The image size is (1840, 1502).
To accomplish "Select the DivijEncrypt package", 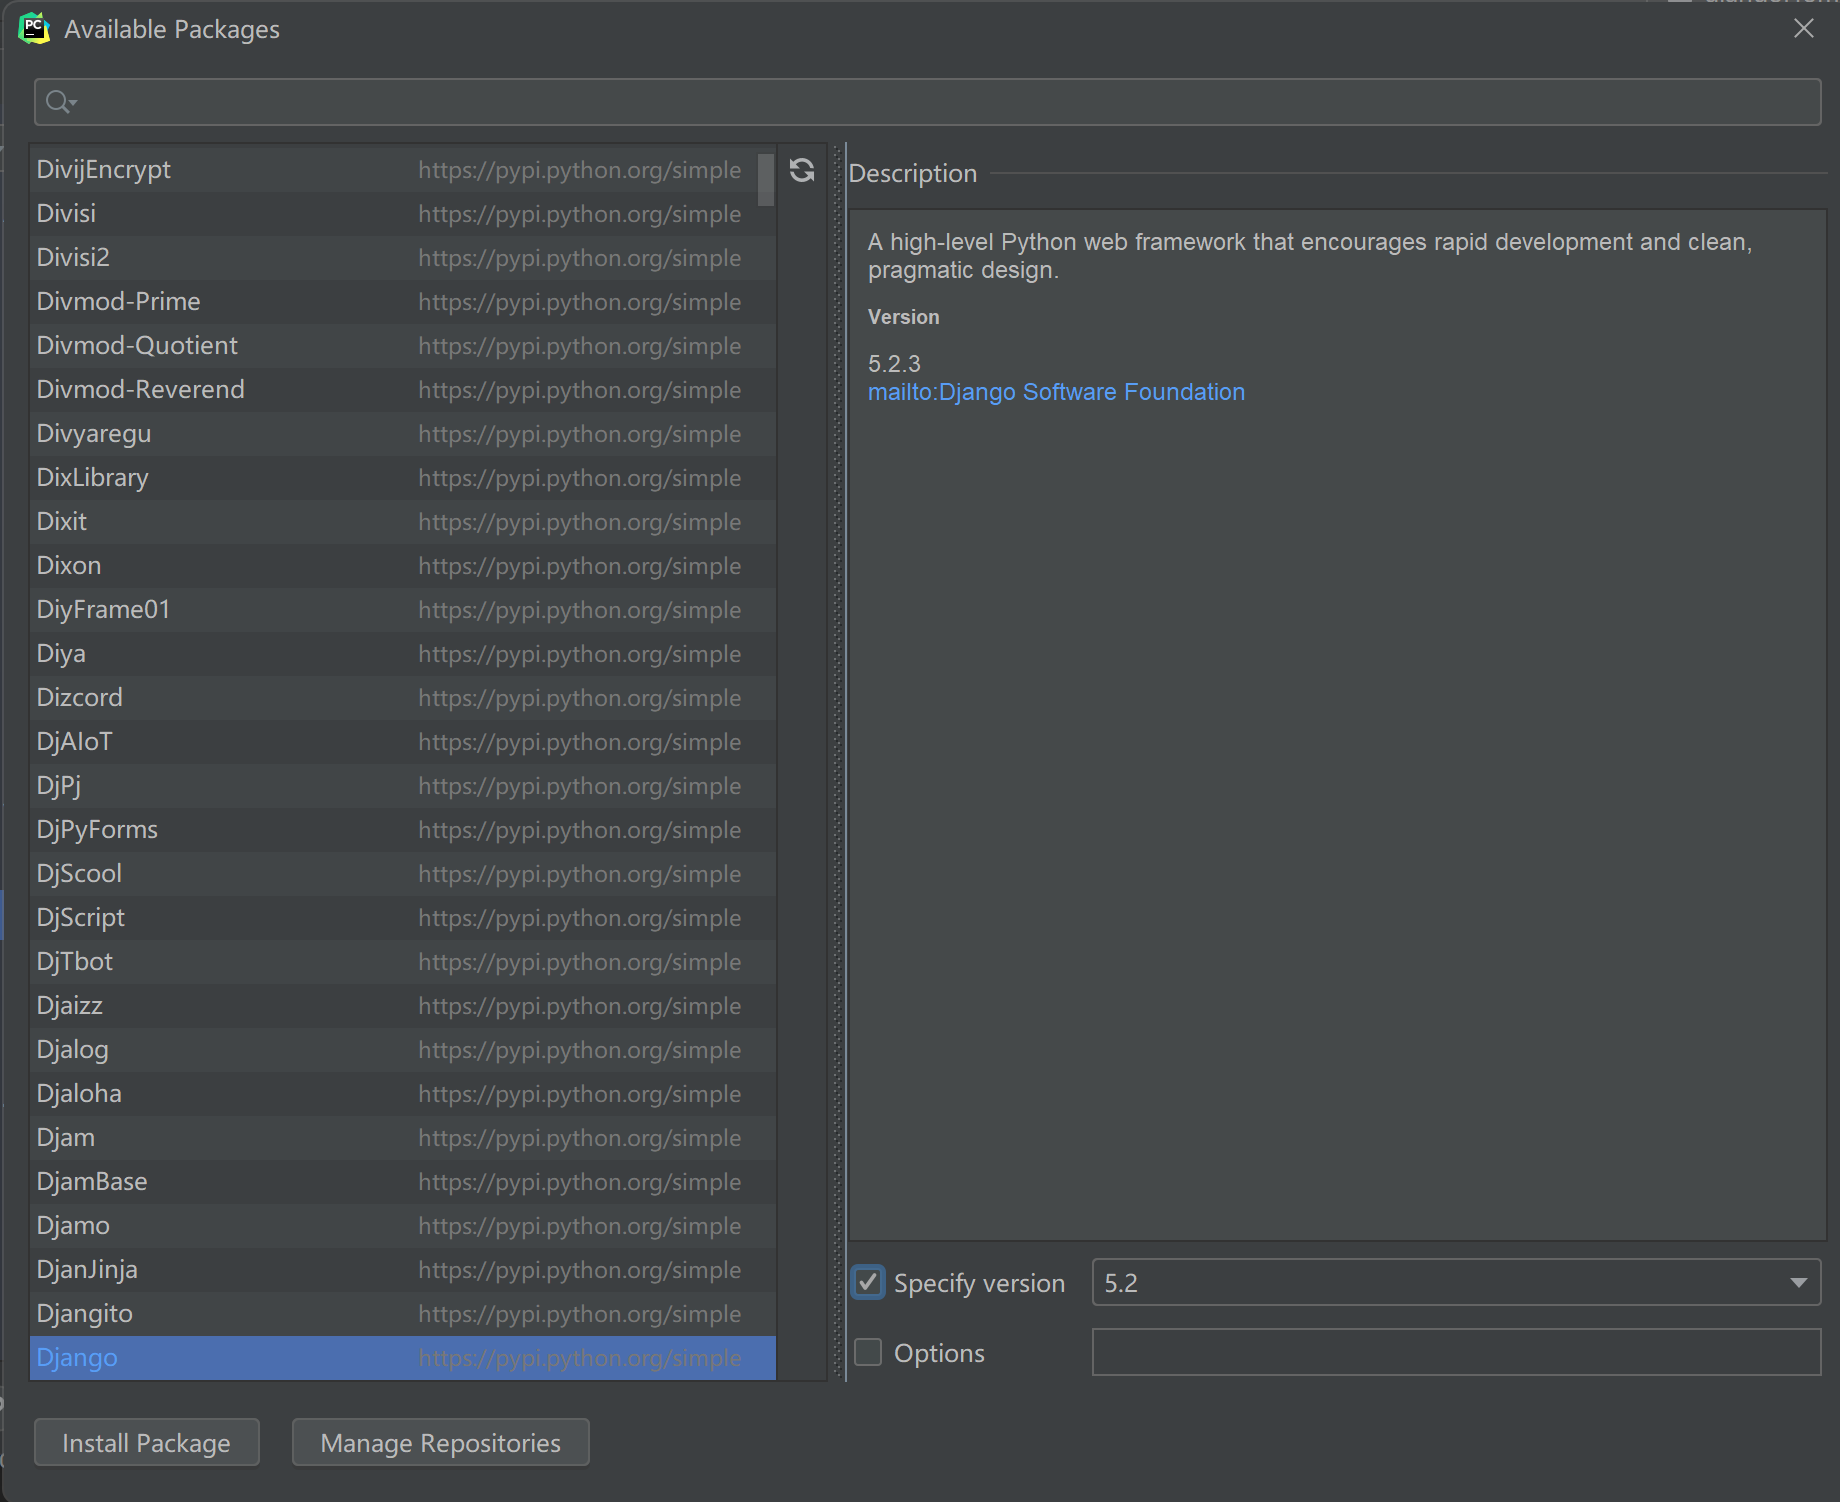I will (403, 170).
